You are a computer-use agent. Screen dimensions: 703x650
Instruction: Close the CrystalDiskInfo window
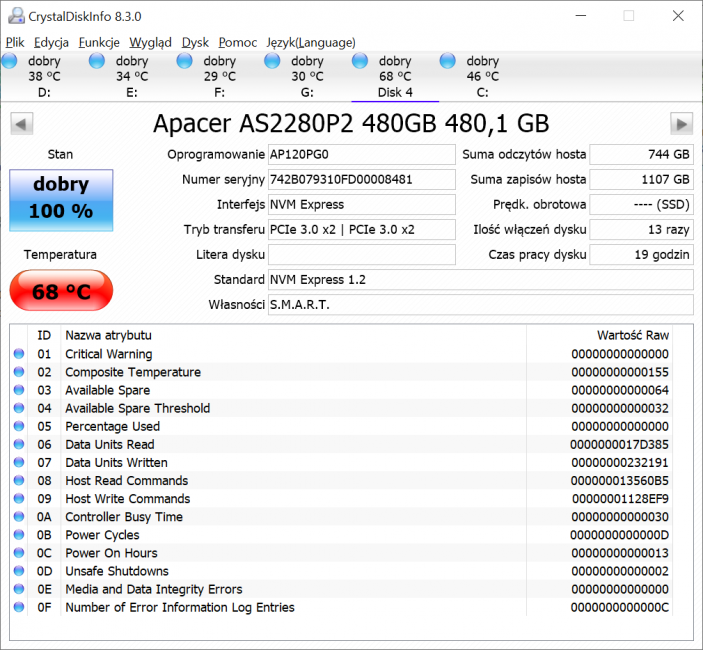coord(678,16)
